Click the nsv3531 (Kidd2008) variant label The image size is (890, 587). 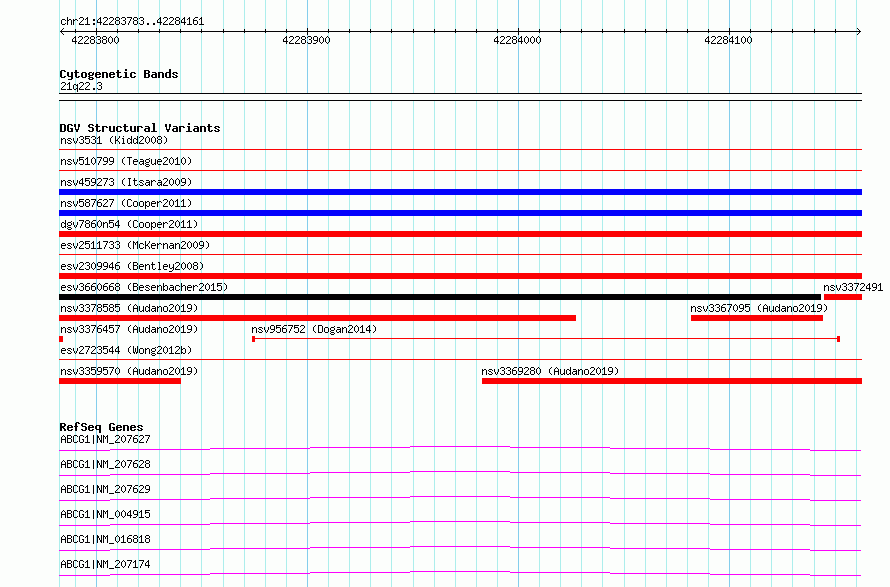[x=114, y=140]
